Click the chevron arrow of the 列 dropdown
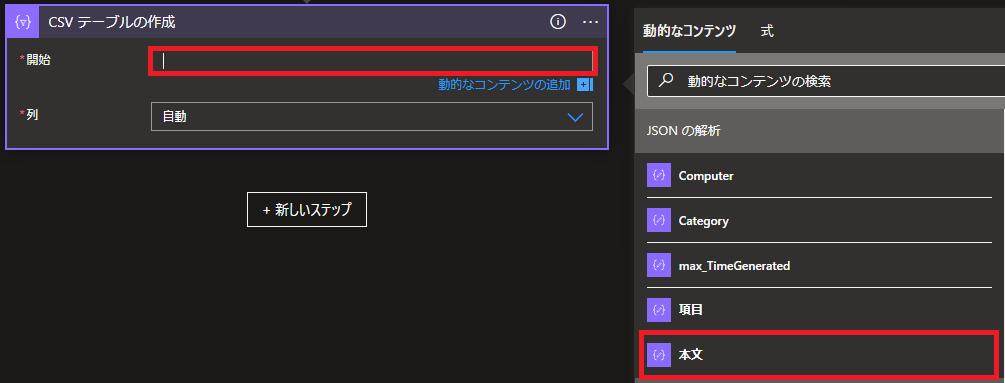Screen dimensions: 1005x383 (x=576, y=117)
